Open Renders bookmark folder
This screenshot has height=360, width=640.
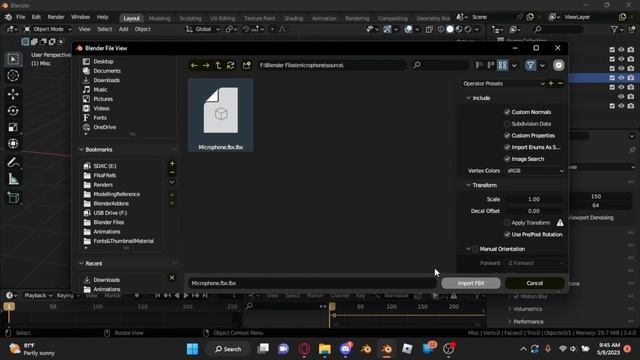point(103,185)
